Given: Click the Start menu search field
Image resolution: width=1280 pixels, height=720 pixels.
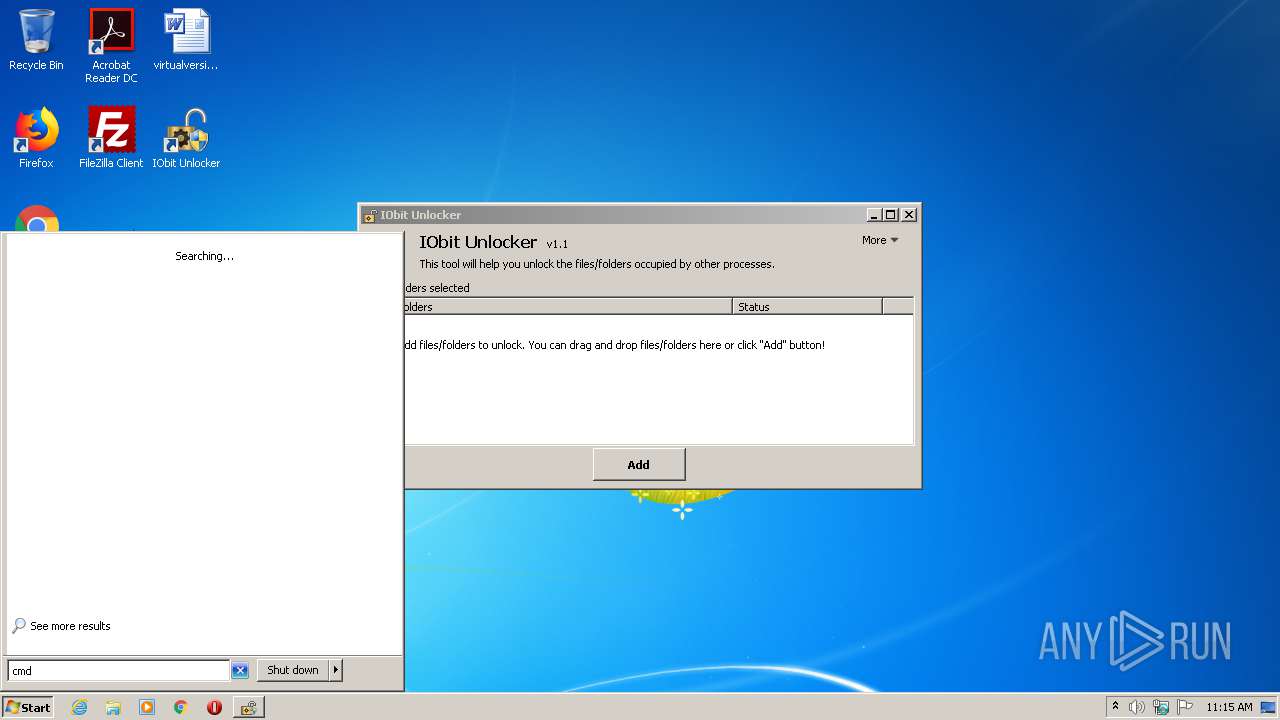Looking at the screenshot, I should click(x=119, y=670).
